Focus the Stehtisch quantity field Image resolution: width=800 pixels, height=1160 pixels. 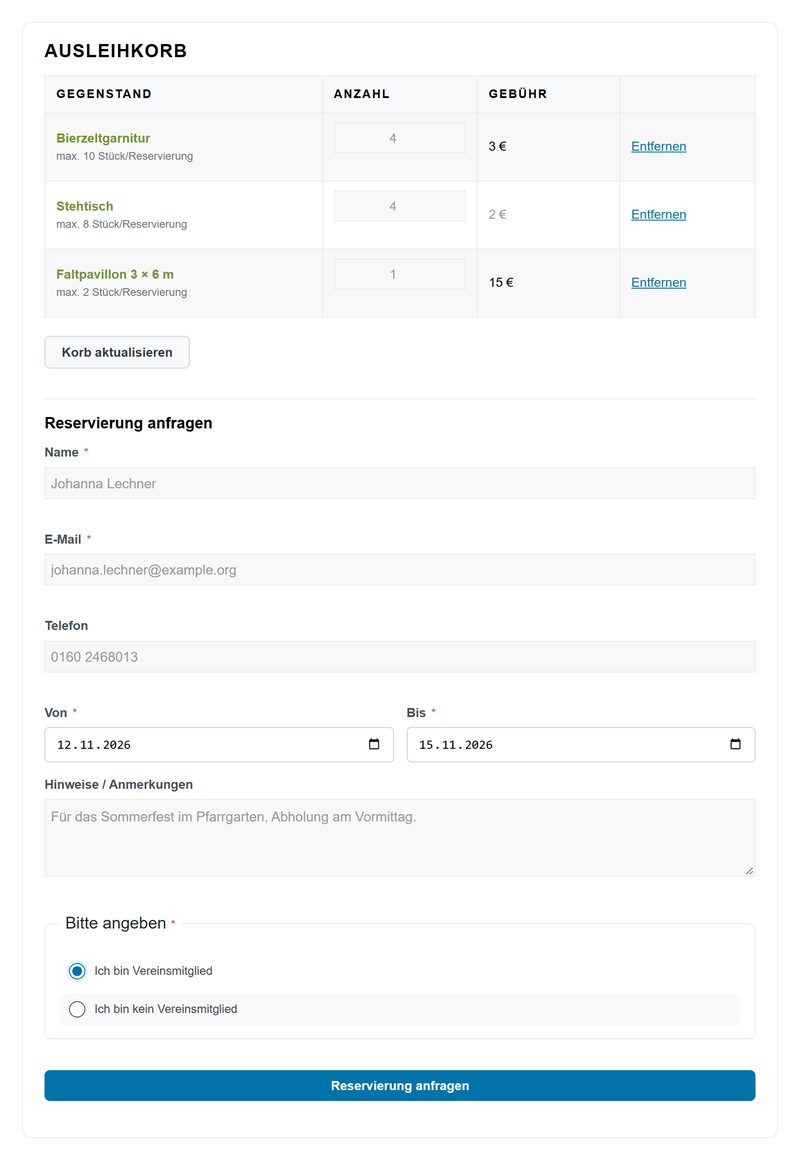400,206
